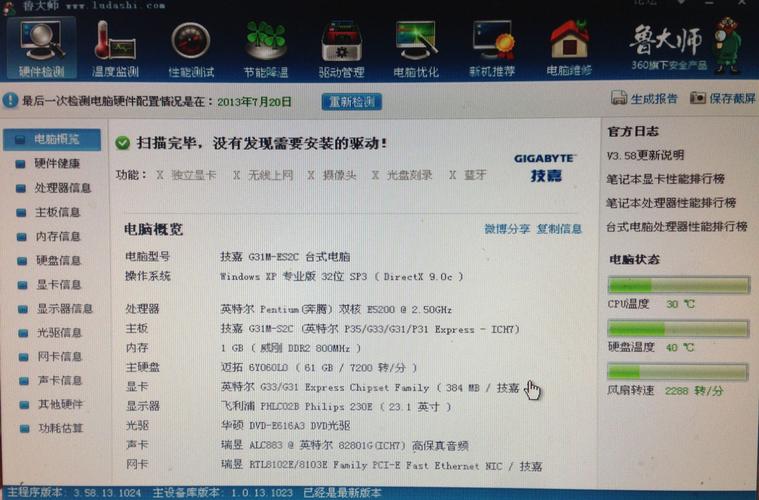Click the 迈拓 6Y060L0 hard disk text

pos(319,367)
